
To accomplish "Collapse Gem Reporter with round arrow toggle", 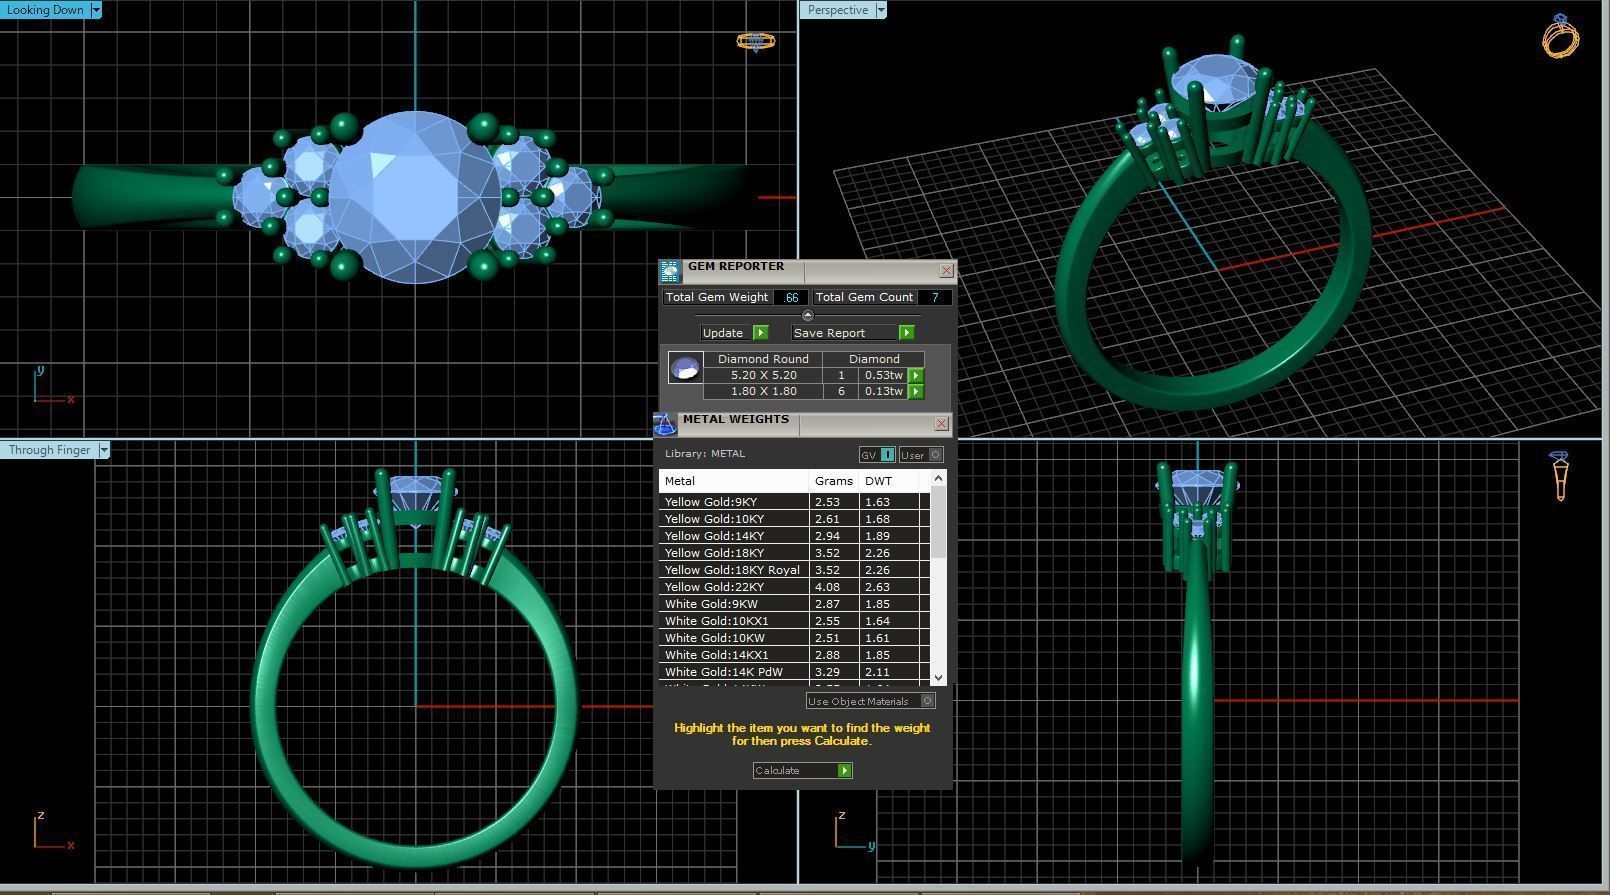I will [x=807, y=315].
